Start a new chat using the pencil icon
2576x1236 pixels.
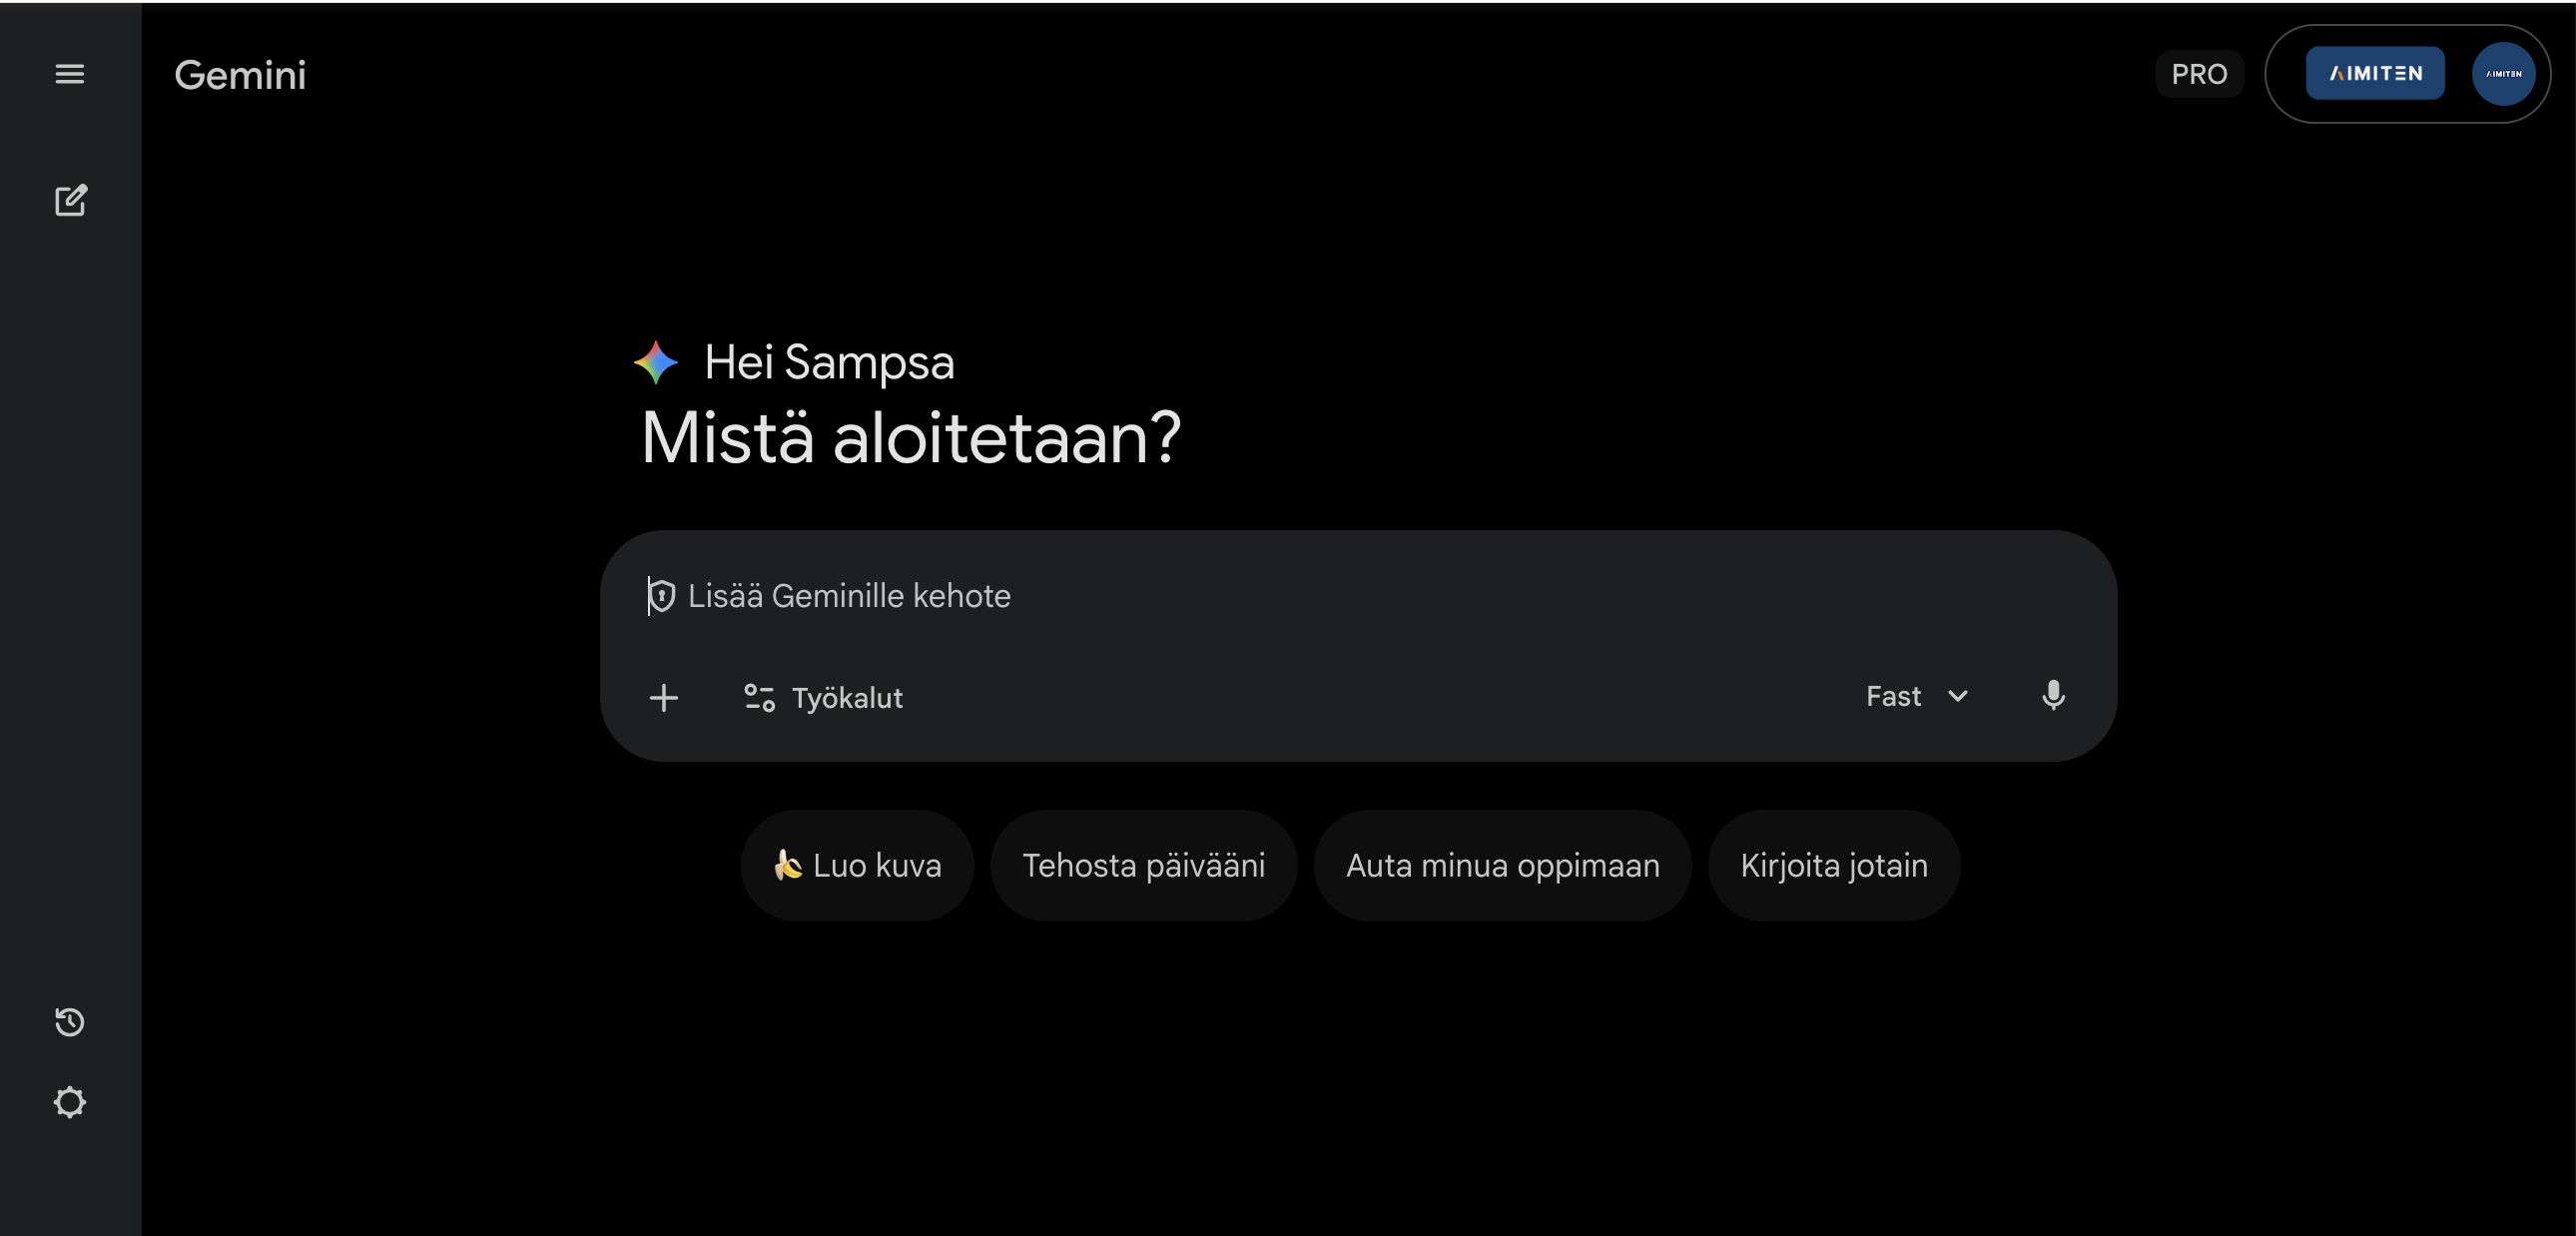71,200
